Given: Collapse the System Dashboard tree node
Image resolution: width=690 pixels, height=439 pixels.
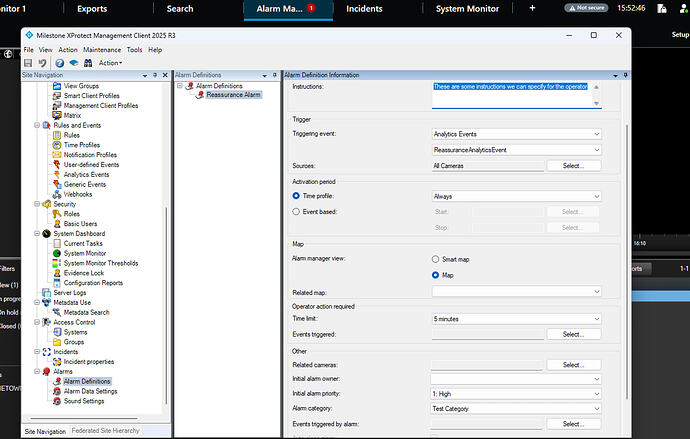Looking at the screenshot, I should [37, 234].
